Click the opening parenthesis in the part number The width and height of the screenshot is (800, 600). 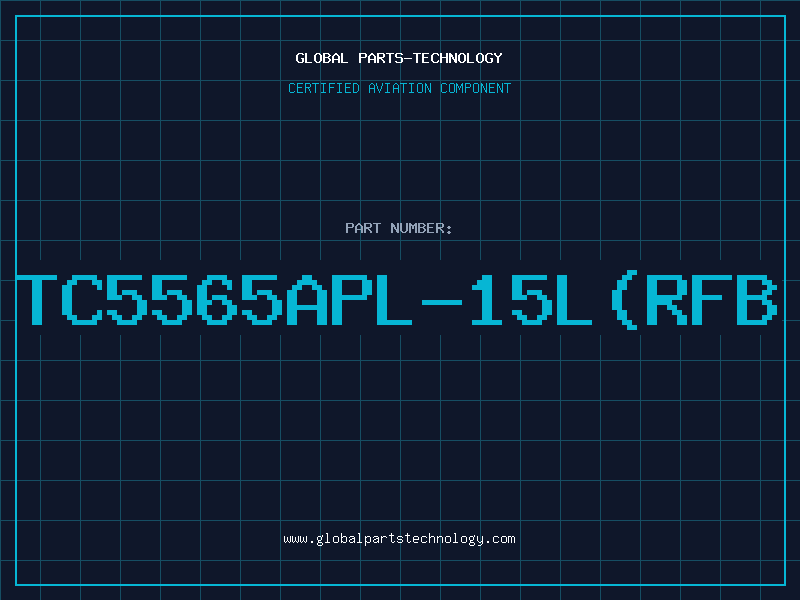click(624, 300)
